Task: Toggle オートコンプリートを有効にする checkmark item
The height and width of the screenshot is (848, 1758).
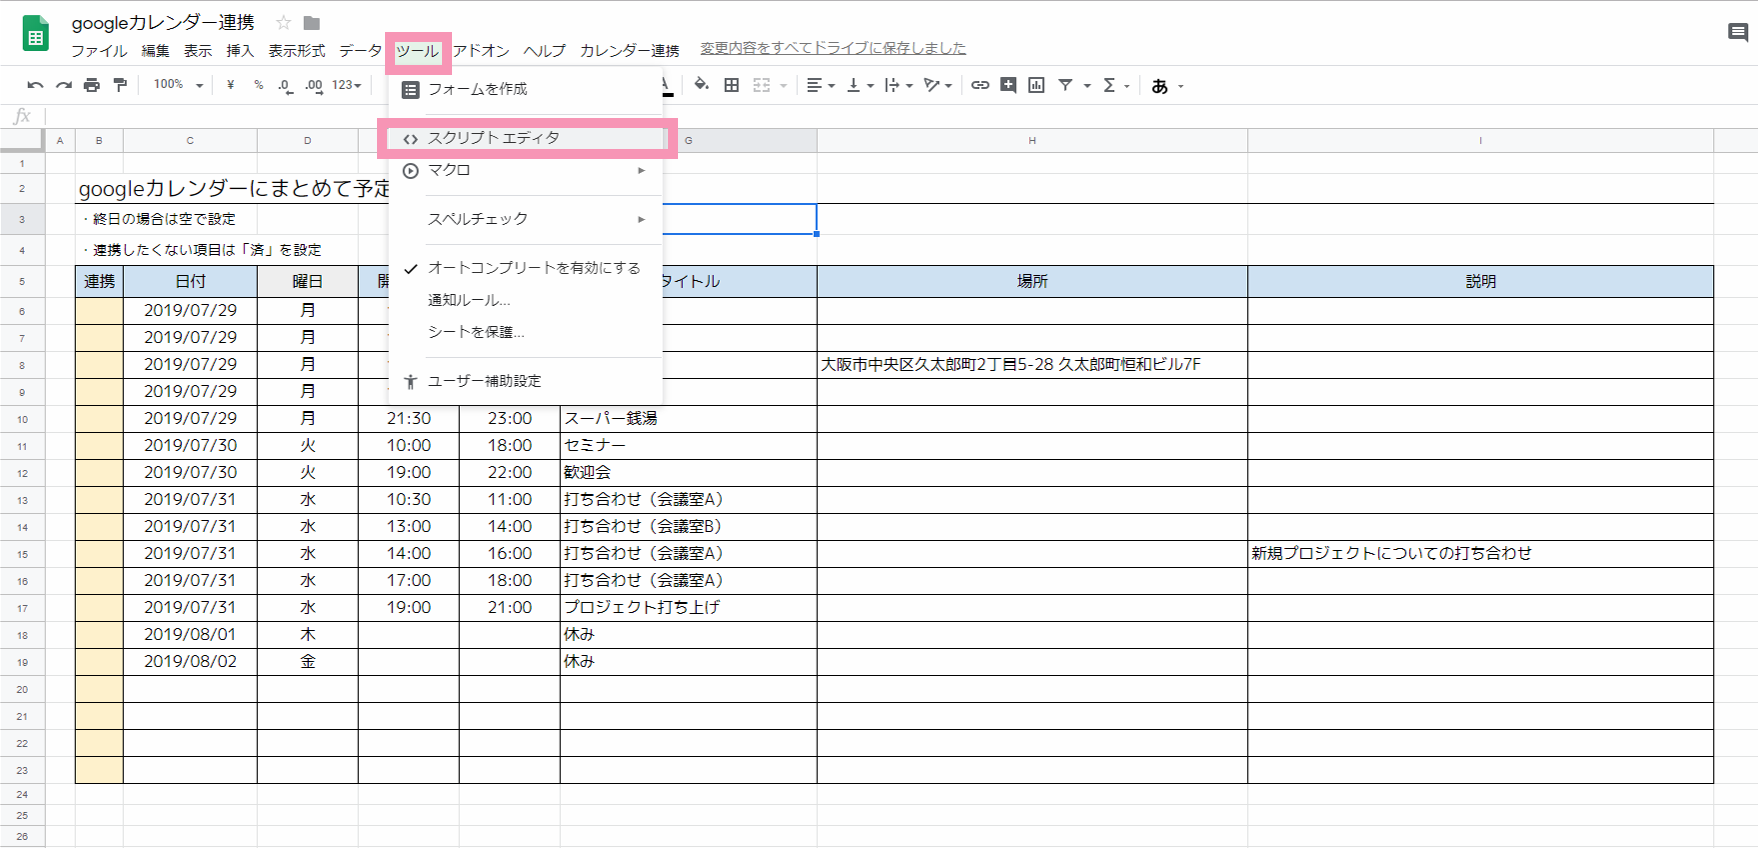Action: coord(525,268)
